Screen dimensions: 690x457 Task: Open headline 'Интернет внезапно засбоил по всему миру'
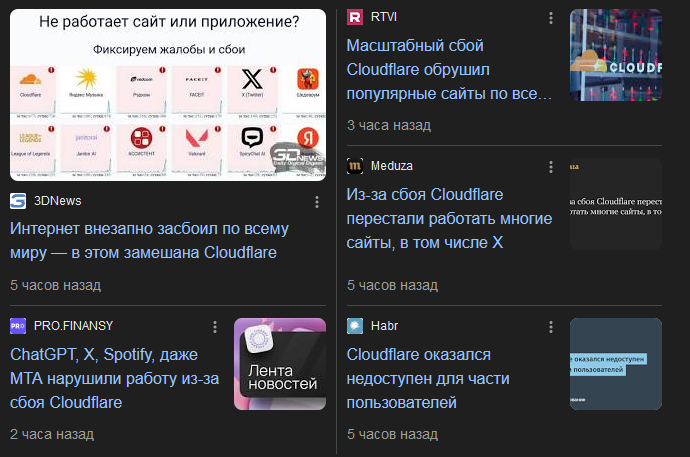150,241
